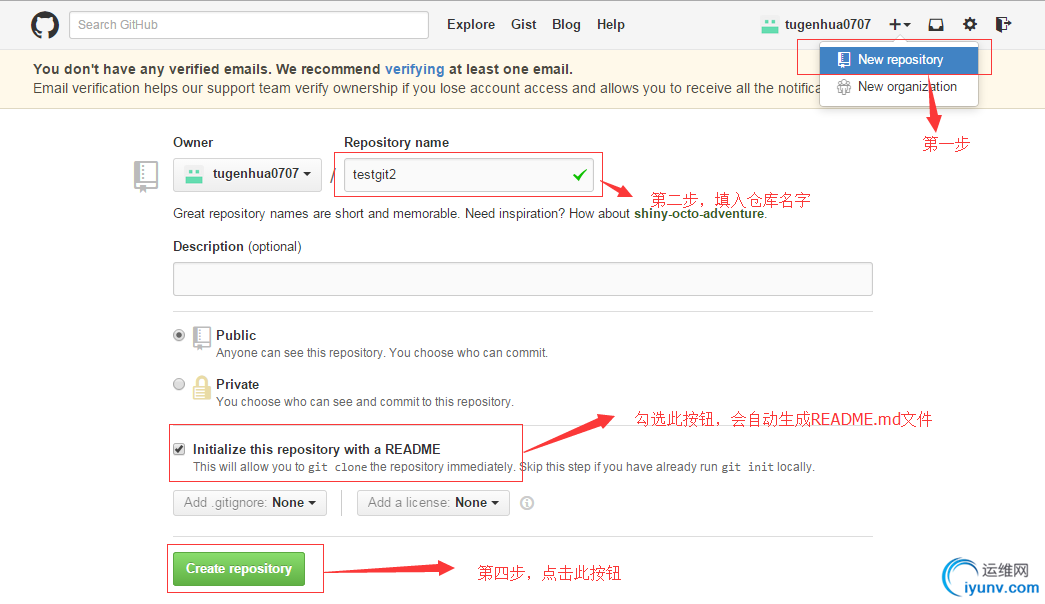Click the tugenhua0707 avatar in header

coord(770,25)
